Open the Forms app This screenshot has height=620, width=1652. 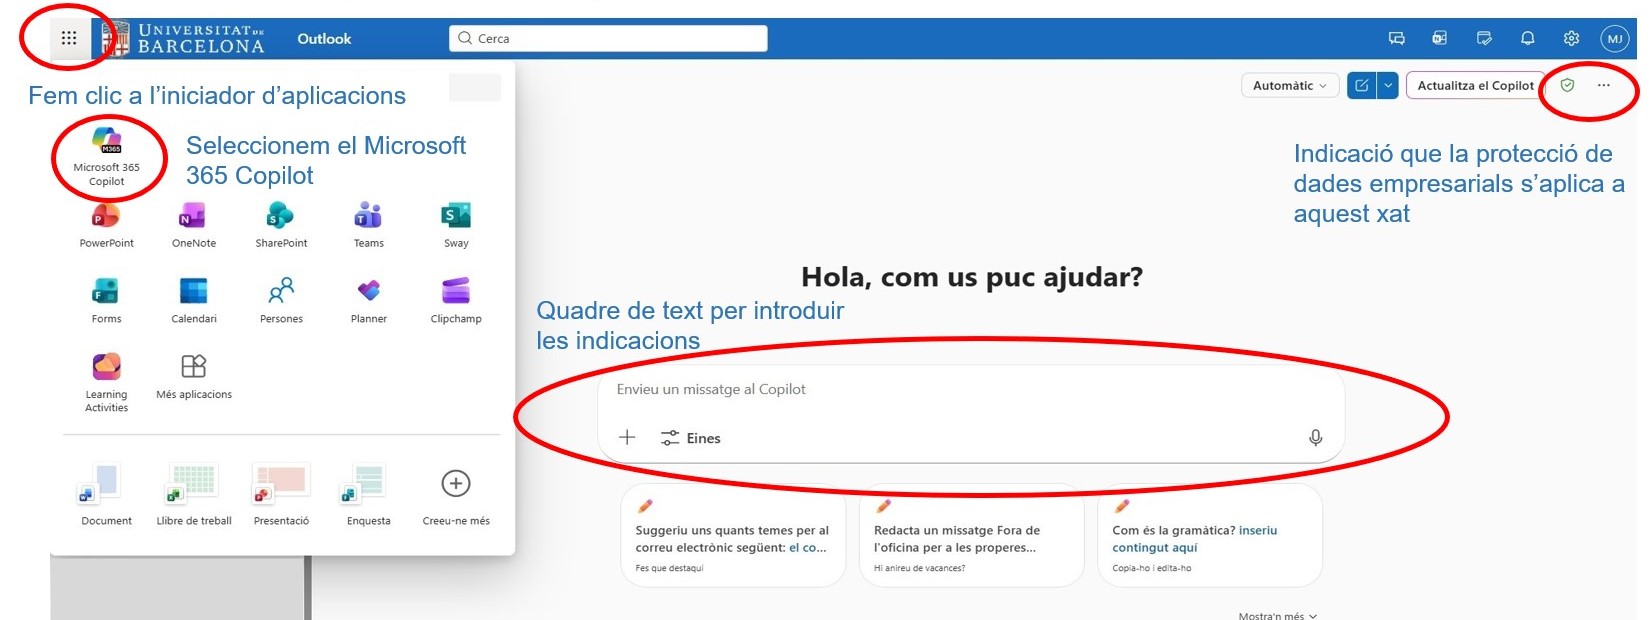pyautogui.click(x=107, y=301)
